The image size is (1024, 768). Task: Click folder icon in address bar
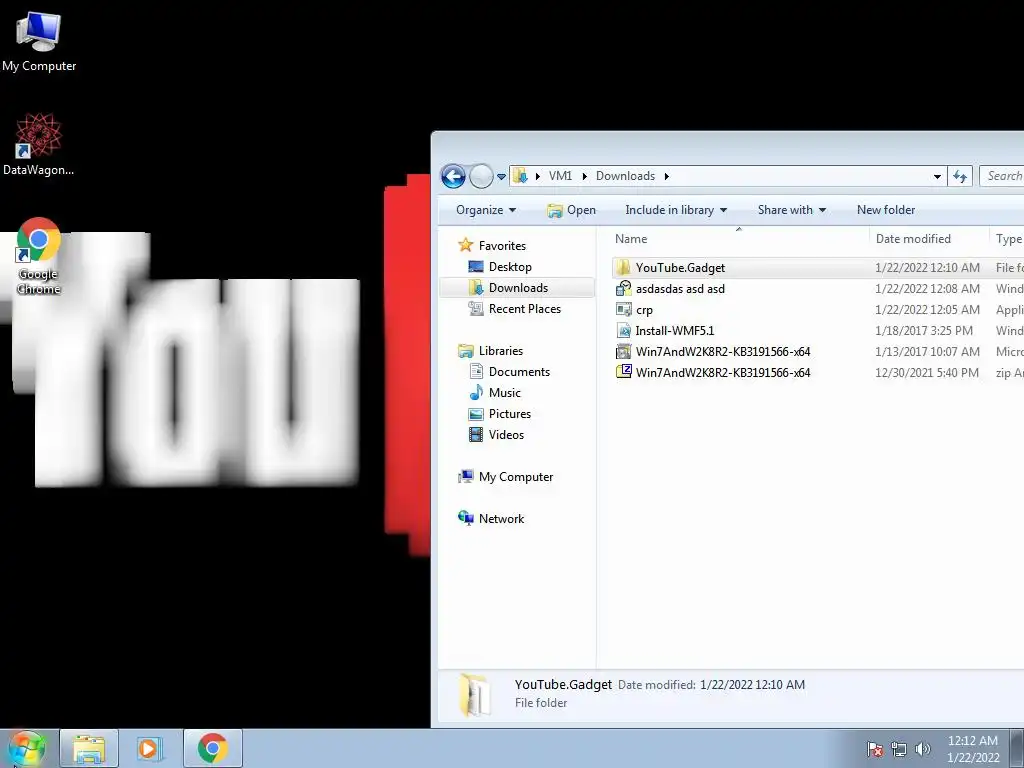pos(520,176)
